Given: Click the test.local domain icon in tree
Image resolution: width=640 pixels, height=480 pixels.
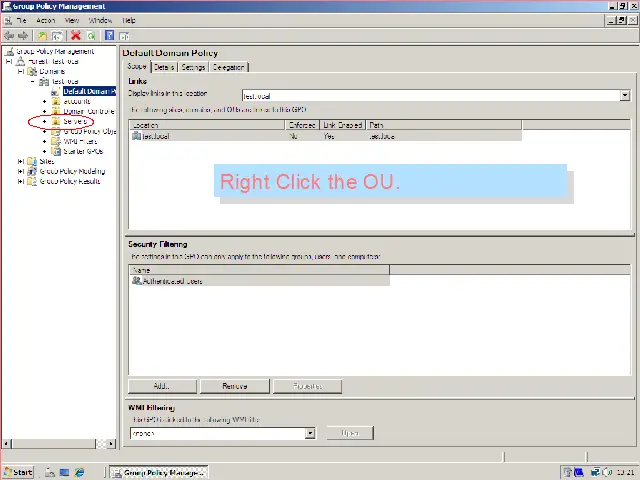Looking at the screenshot, I should [x=44, y=82].
